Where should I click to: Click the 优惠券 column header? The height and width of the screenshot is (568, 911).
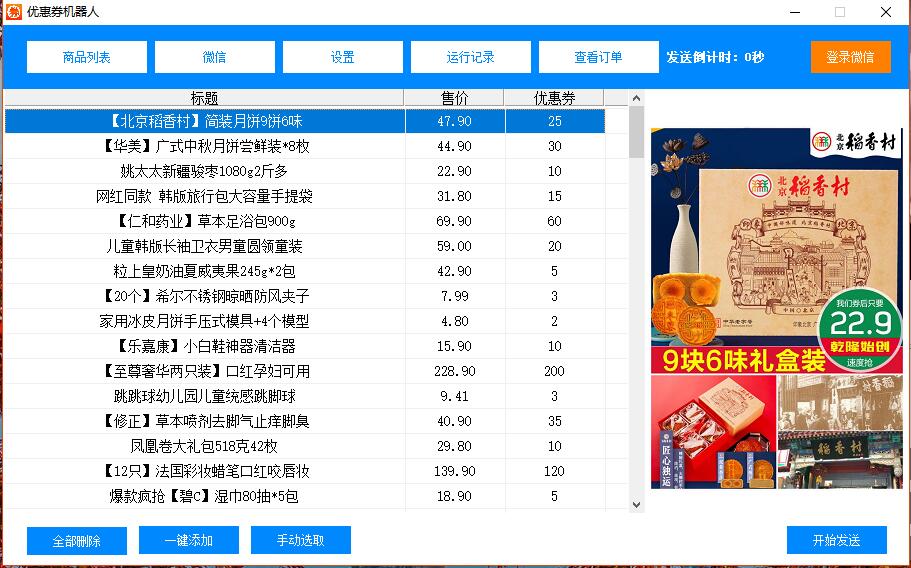point(554,98)
